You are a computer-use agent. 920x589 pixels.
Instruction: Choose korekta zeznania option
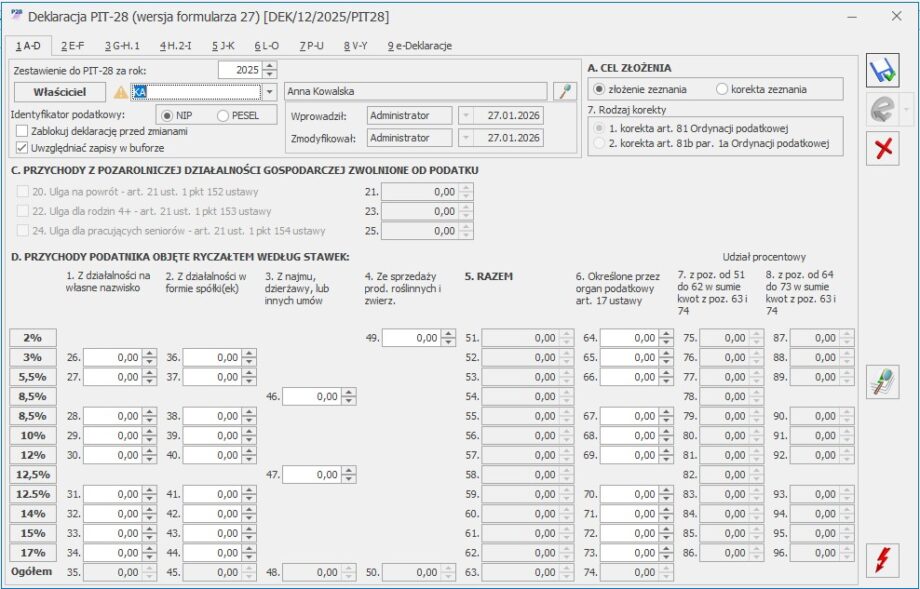click(x=722, y=89)
